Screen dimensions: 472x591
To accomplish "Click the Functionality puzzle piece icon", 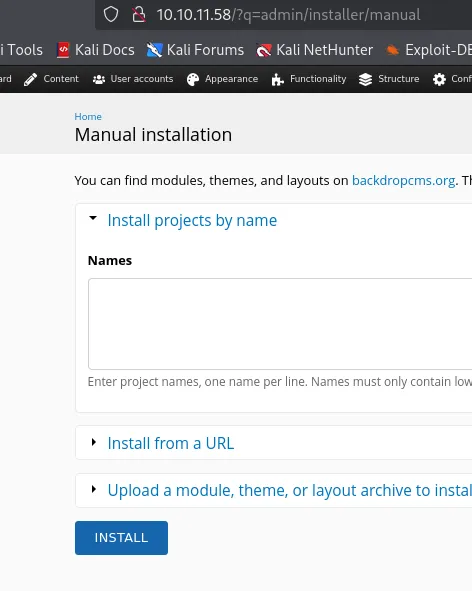I will coord(277,79).
